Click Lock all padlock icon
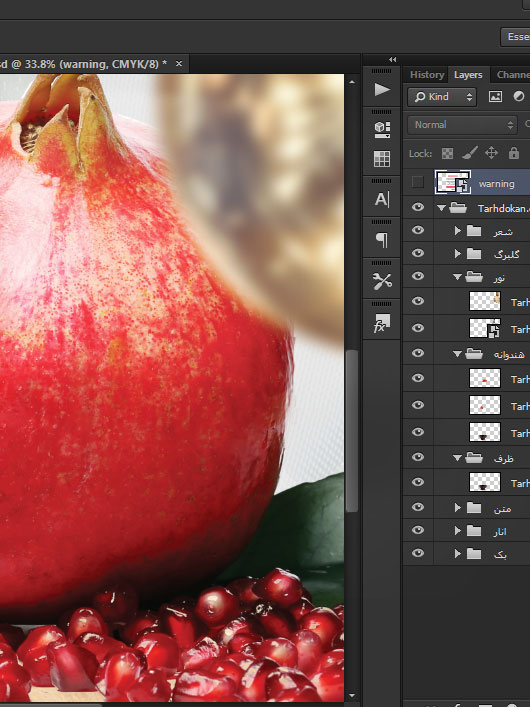The width and height of the screenshot is (530, 707). click(x=514, y=153)
